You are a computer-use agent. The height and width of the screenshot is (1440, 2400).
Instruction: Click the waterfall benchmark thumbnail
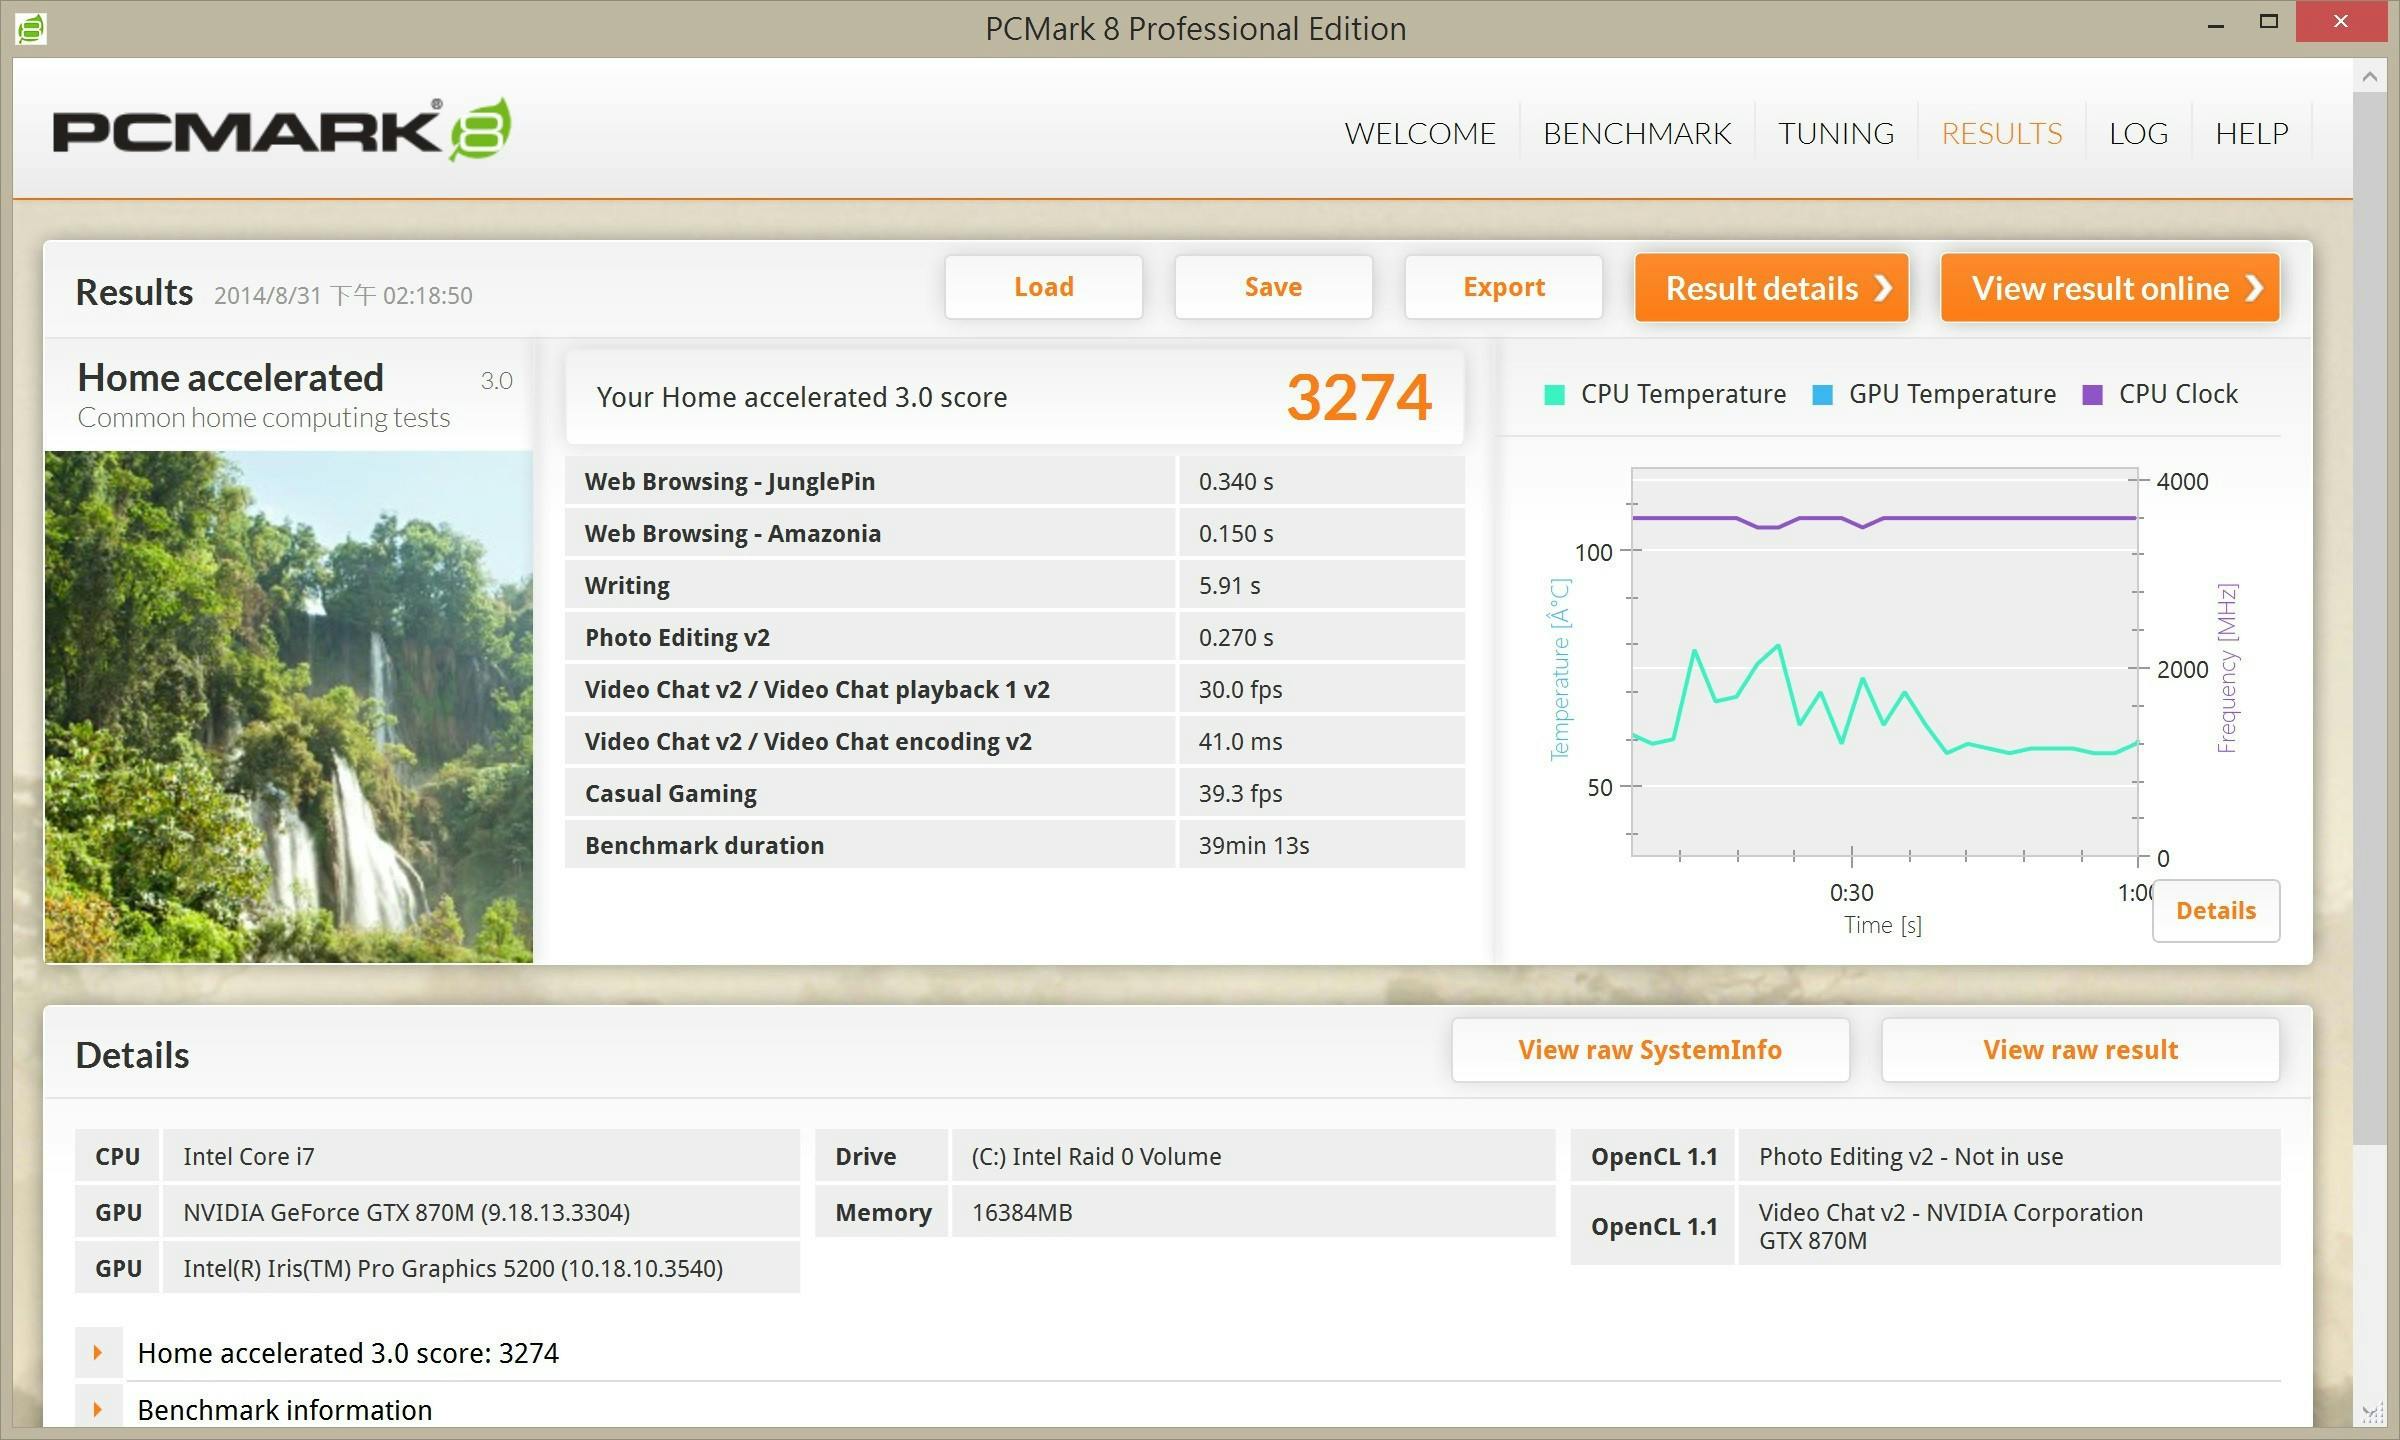coord(288,706)
